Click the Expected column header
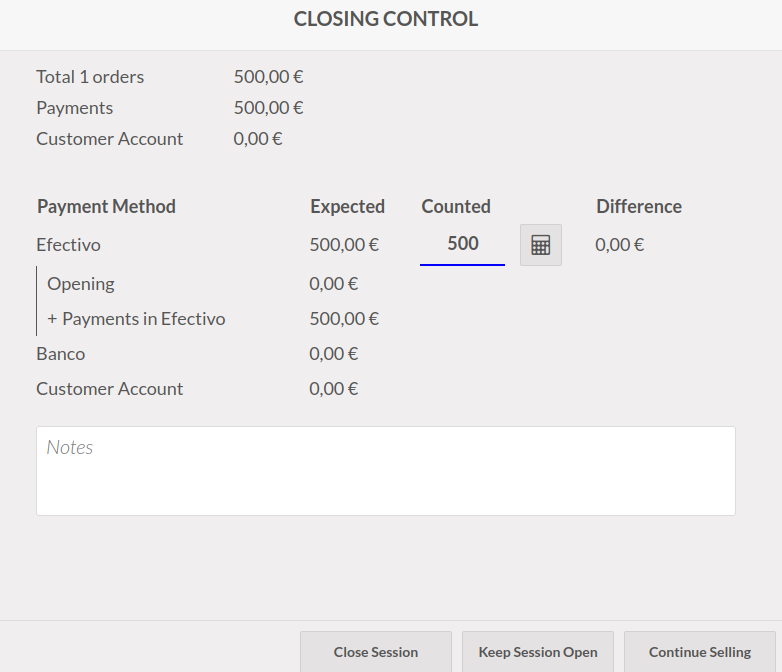Viewport: 782px width, 672px height. tap(347, 207)
